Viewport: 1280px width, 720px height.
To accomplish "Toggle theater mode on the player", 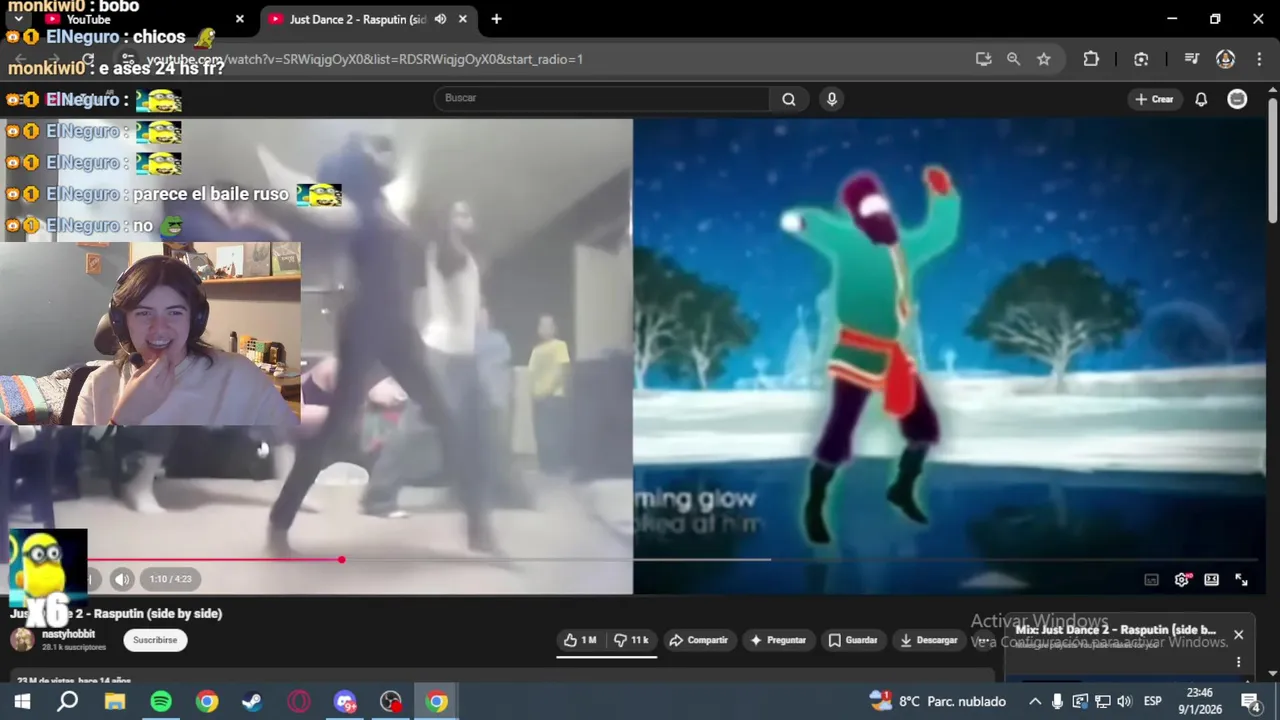I will point(1211,579).
